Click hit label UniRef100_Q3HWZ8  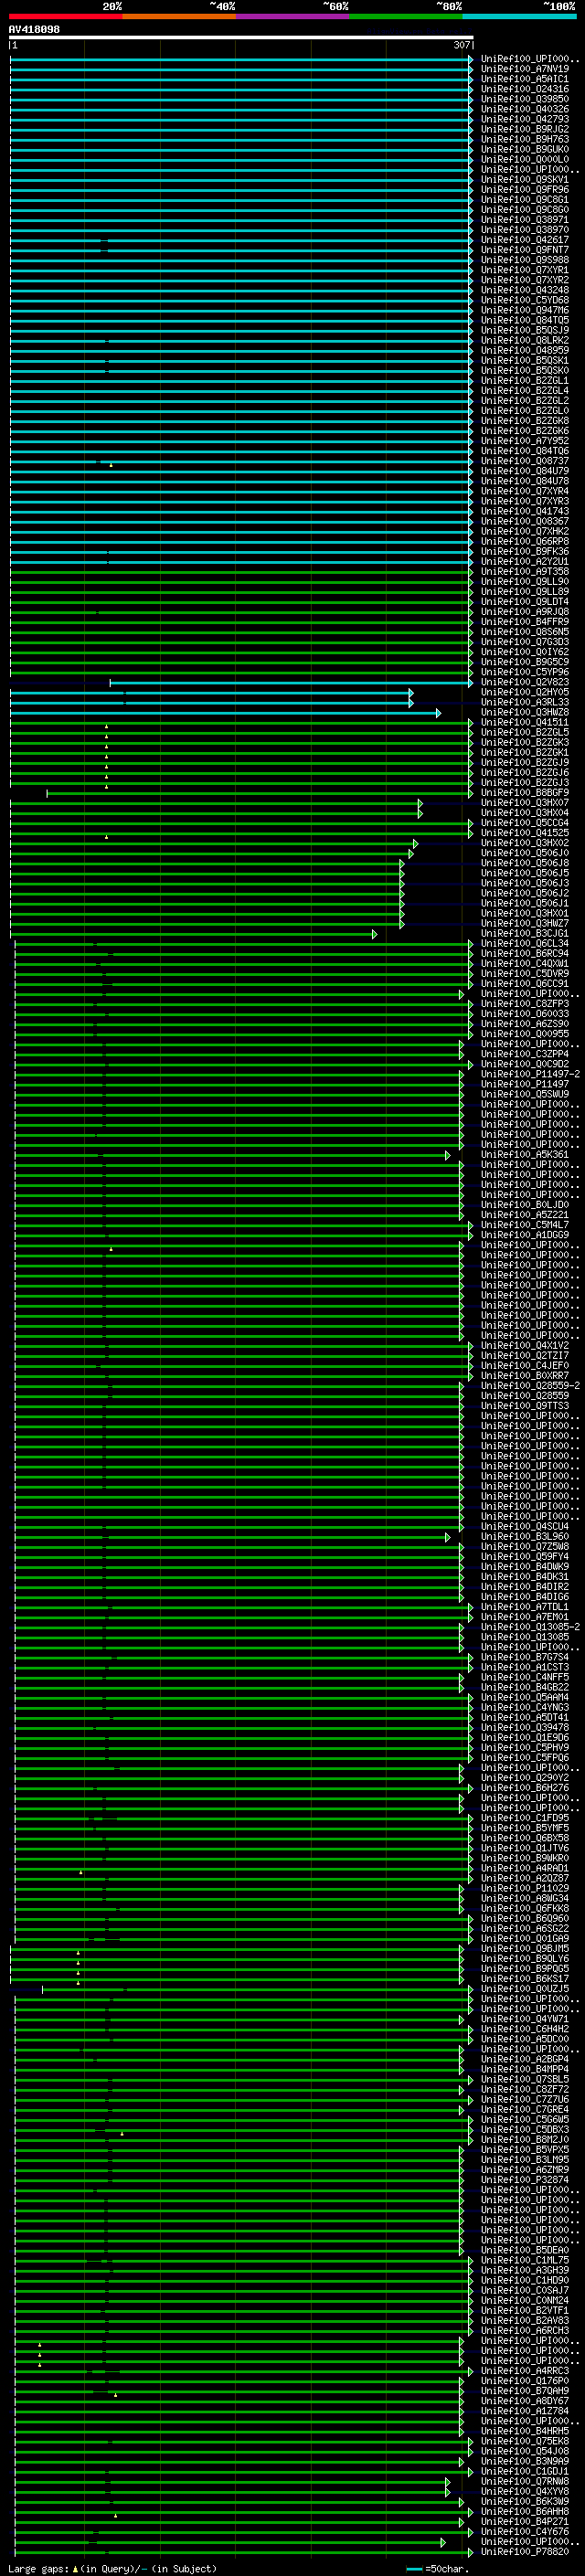coord(525,713)
